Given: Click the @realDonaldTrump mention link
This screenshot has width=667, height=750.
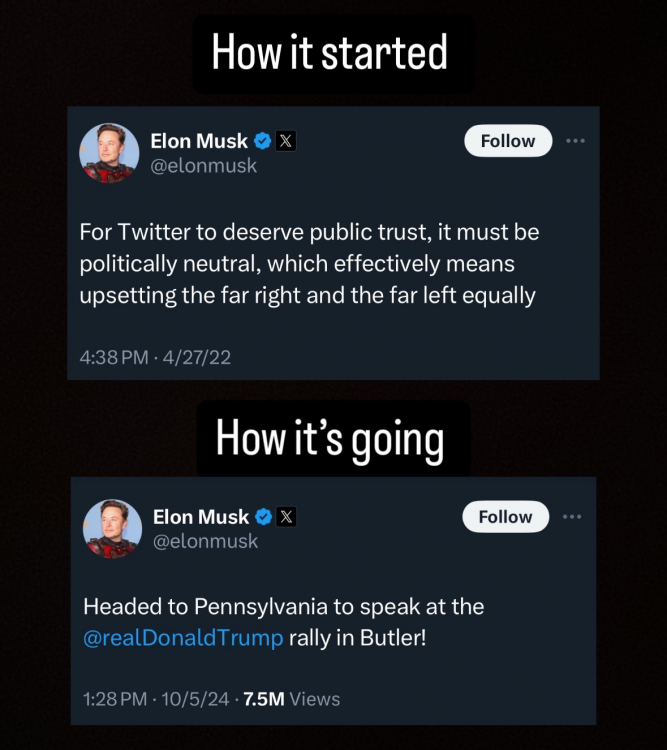Looking at the screenshot, I should pos(183,637).
